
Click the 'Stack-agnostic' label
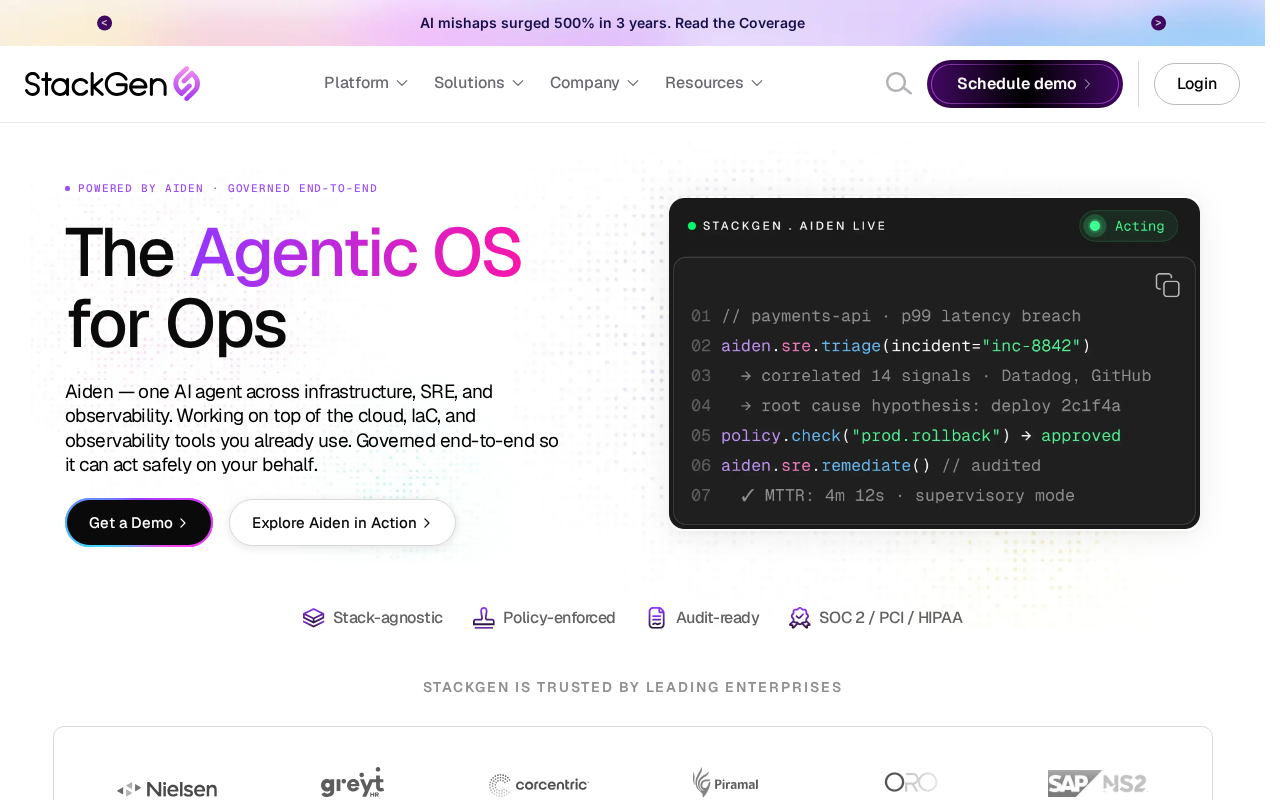(x=388, y=618)
